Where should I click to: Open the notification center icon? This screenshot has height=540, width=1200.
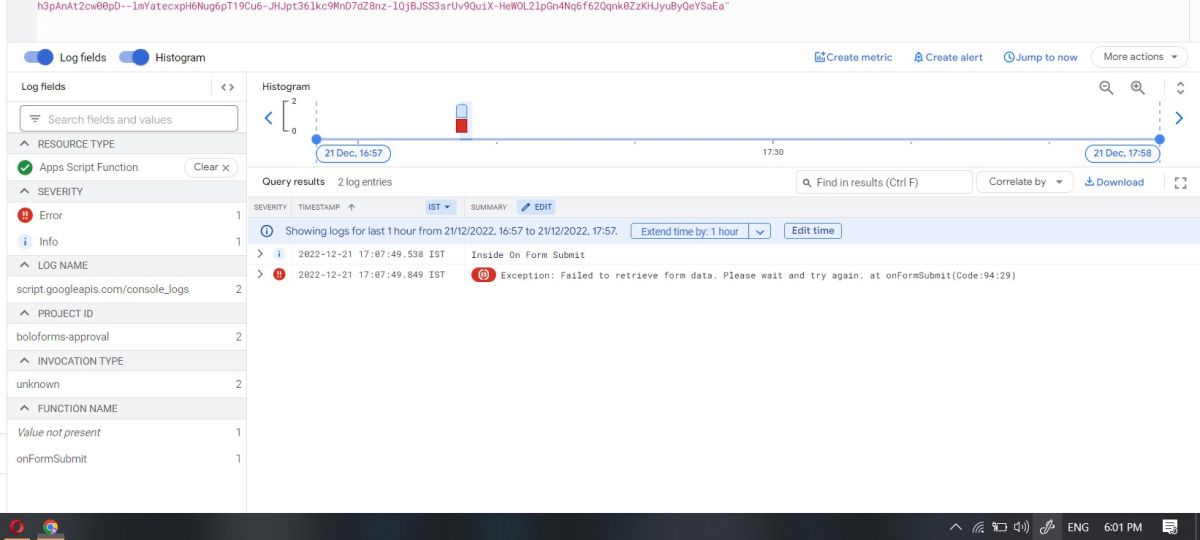coord(1170,526)
